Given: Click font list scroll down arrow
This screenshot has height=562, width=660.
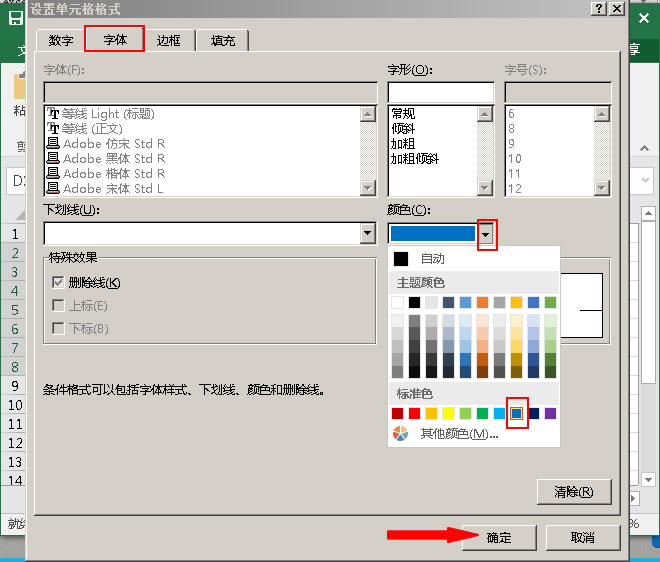Looking at the screenshot, I should tap(368, 187).
